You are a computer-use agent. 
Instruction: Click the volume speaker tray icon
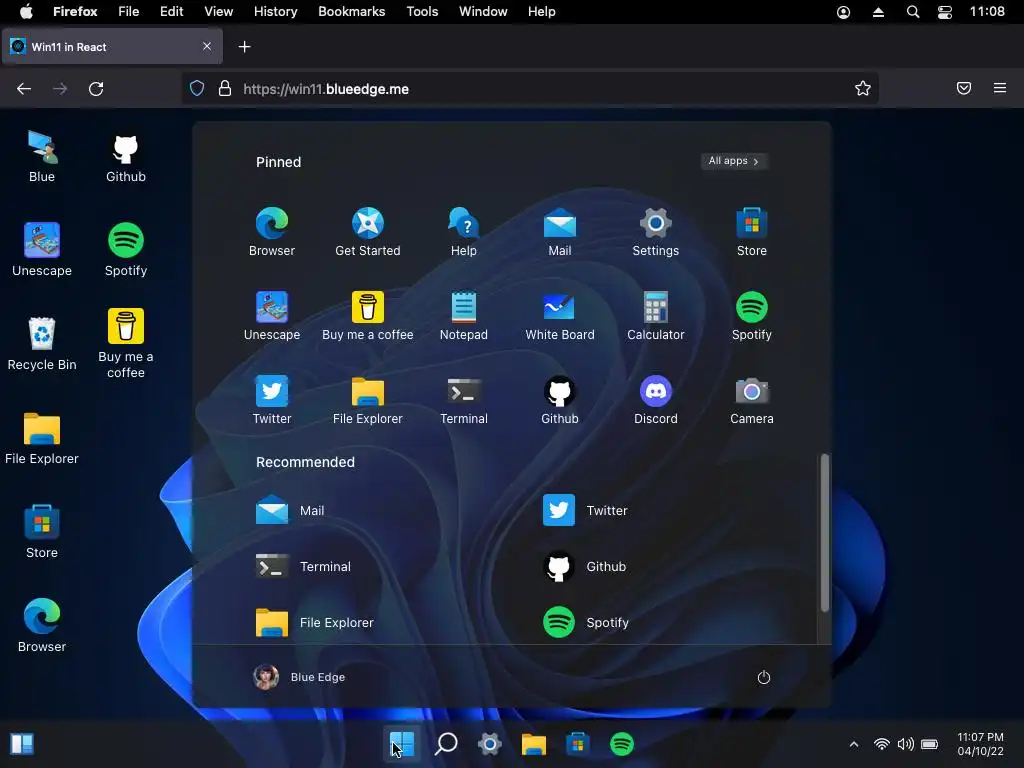(x=905, y=744)
